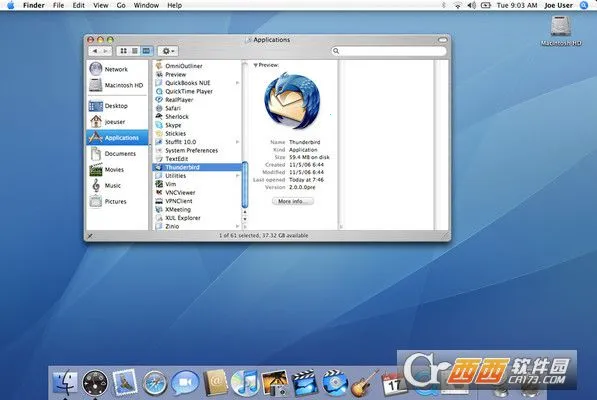This screenshot has height=400, width=597.
Task: Open the Mail stamp icon in Dock
Action: coord(125,382)
